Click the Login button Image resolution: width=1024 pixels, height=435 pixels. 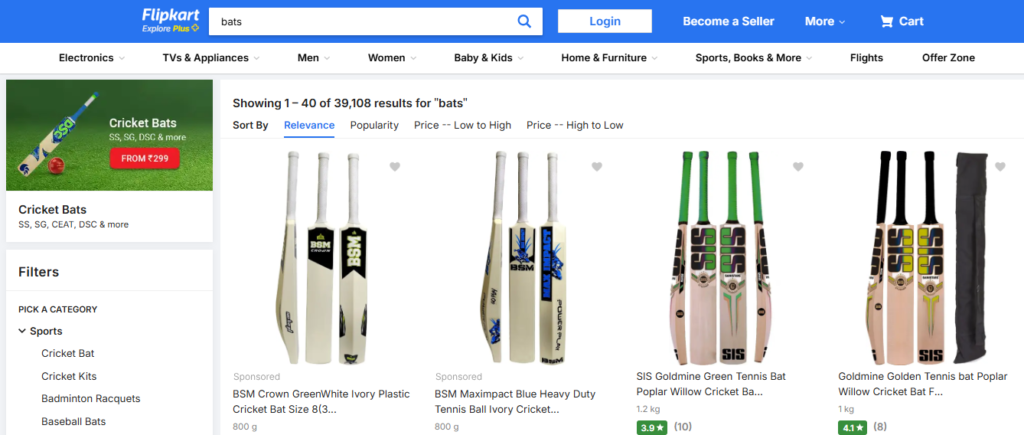[x=605, y=21]
